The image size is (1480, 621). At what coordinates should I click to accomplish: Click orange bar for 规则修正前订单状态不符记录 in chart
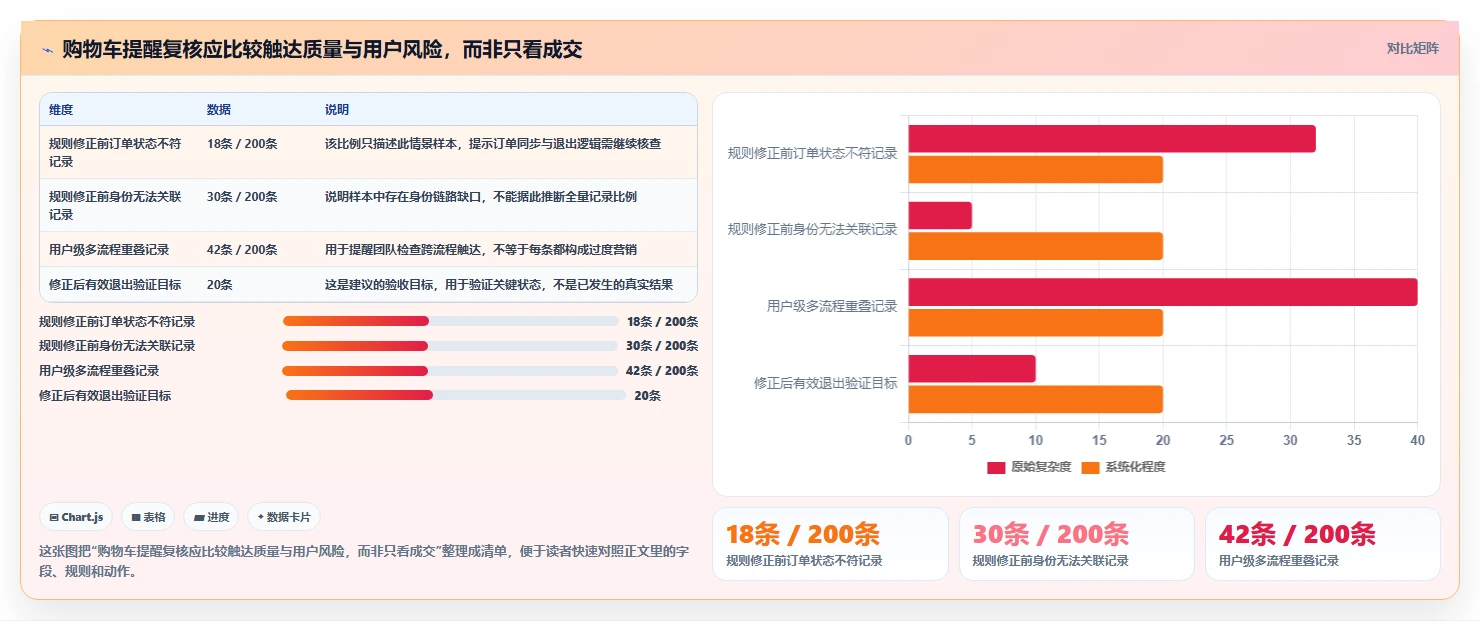[x=1035, y=170]
